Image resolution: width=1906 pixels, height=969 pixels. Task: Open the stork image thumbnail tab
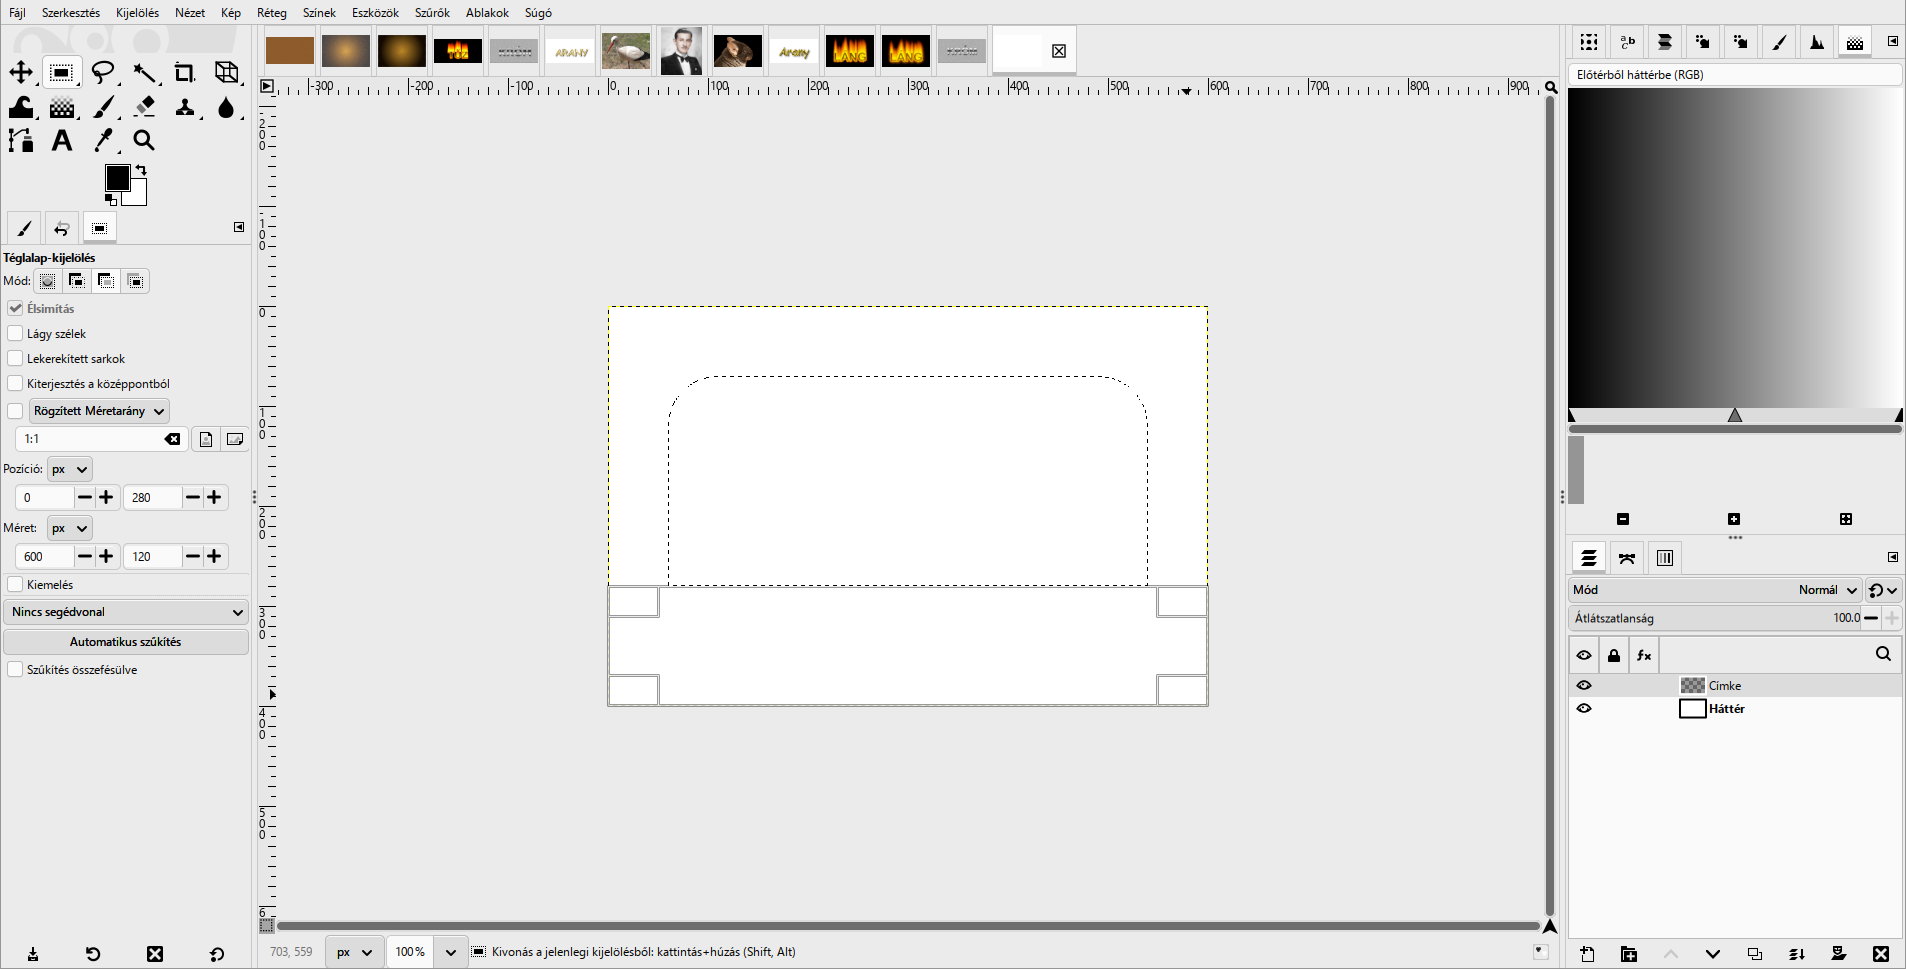pos(626,51)
